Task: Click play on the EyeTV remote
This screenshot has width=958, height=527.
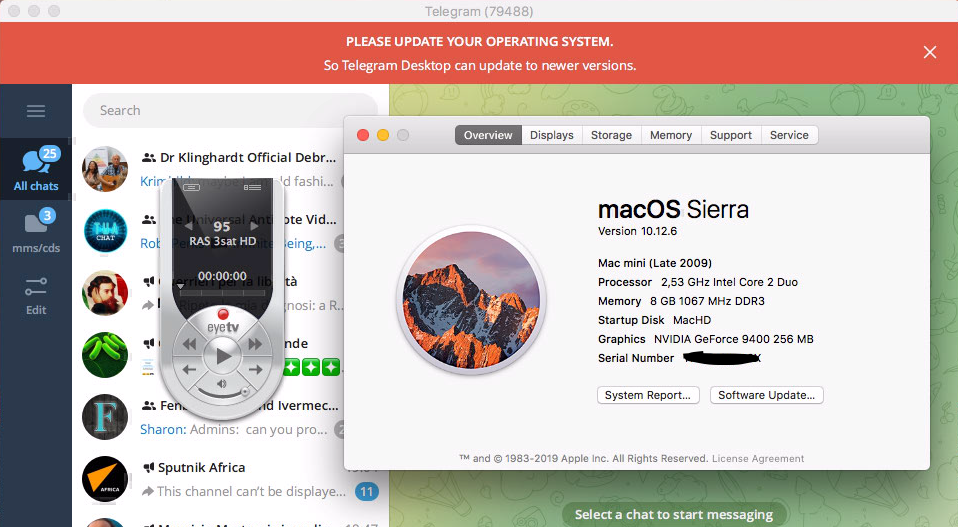Action: pyautogui.click(x=222, y=356)
